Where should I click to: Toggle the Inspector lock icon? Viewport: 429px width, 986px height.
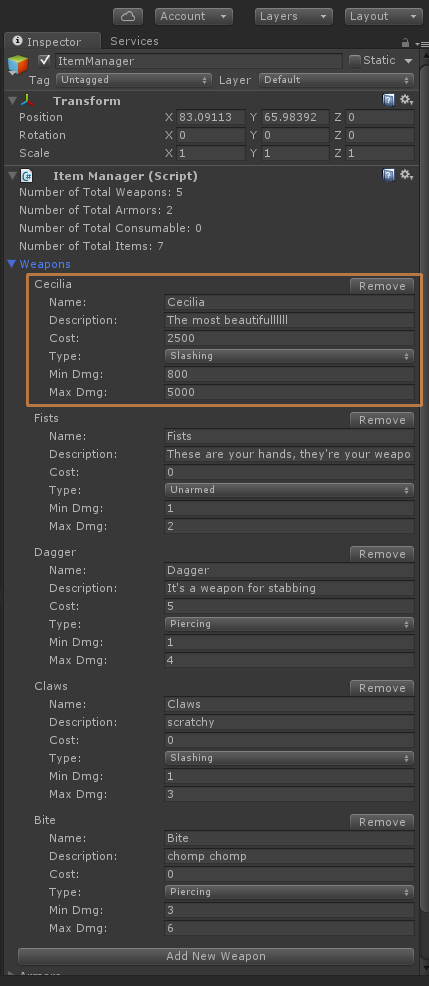406,43
